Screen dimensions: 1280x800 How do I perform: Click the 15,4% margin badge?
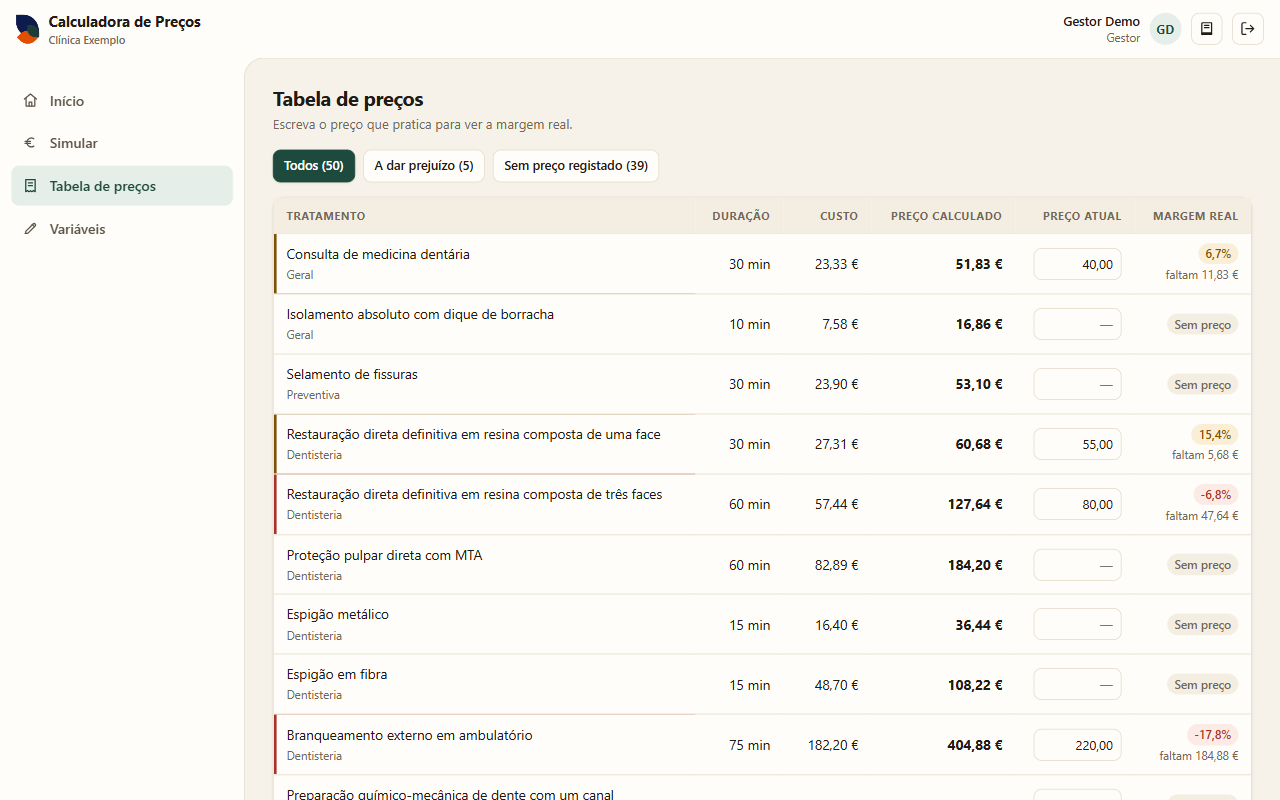[1214, 434]
